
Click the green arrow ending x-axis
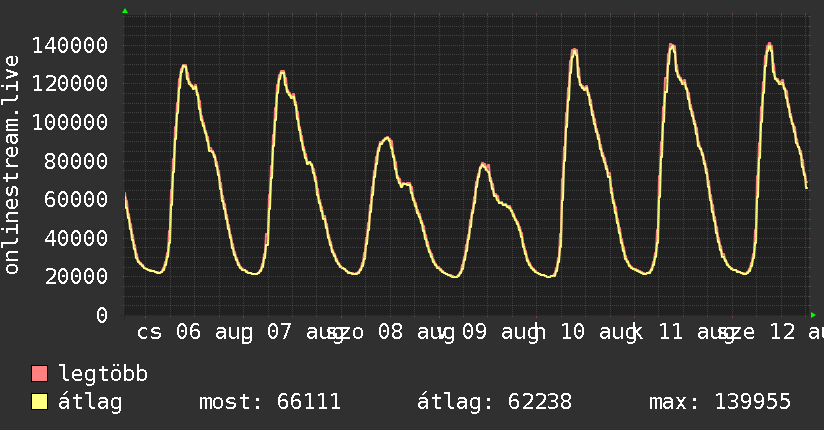click(813, 315)
